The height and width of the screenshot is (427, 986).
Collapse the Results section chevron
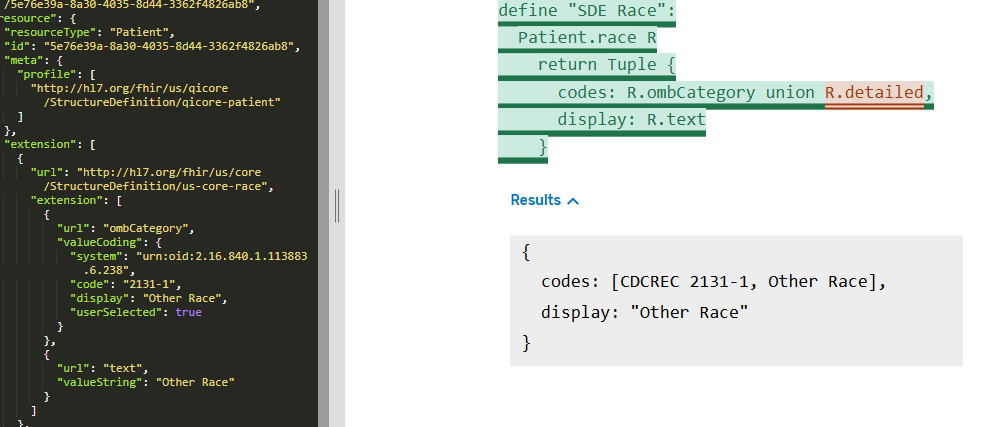[x=573, y=201]
